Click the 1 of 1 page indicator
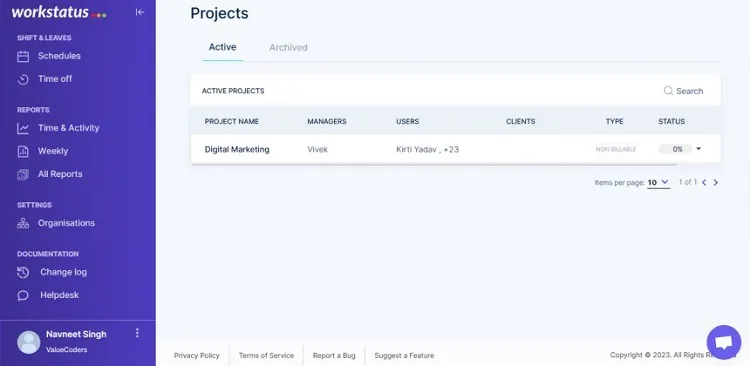Screen dimensions: 750x366 tap(688, 182)
